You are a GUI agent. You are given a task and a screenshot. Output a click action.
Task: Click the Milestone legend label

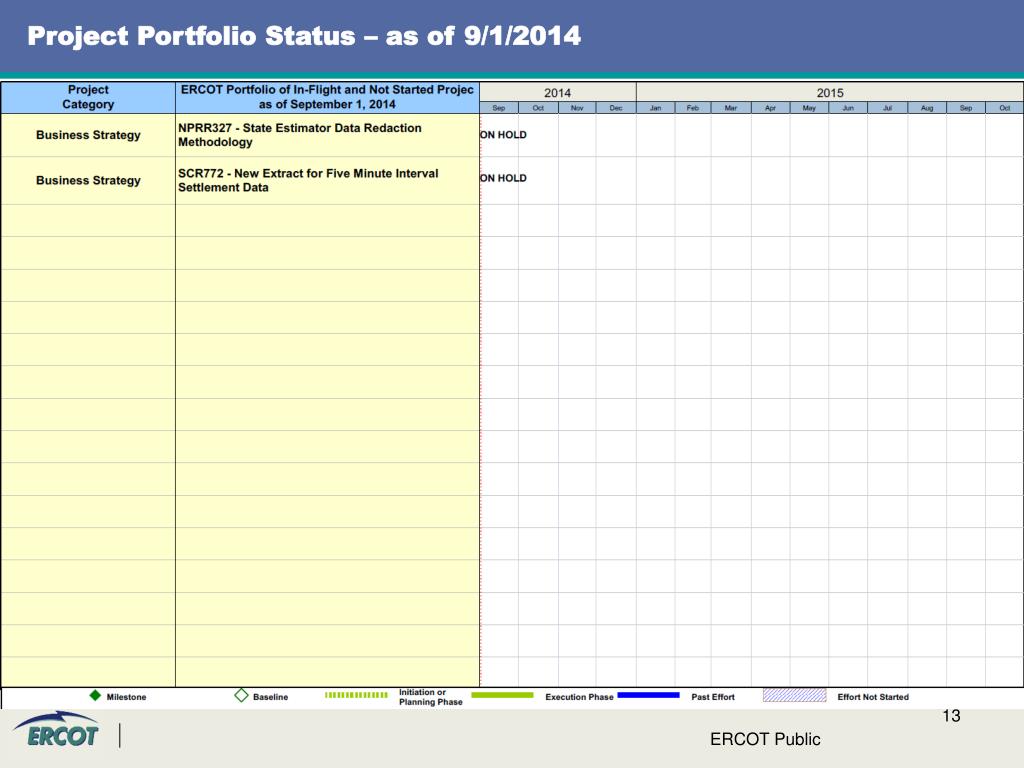(x=127, y=697)
